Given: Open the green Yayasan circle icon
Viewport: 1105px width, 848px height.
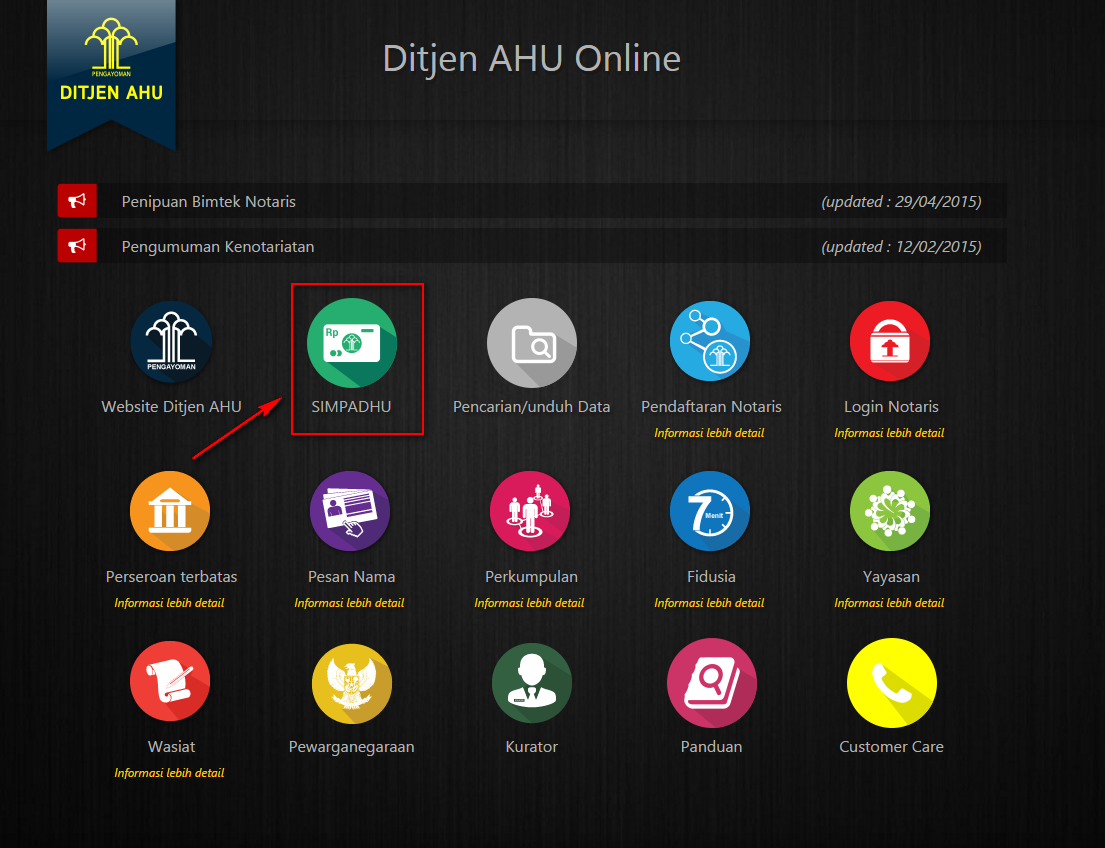Looking at the screenshot, I should (x=890, y=511).
